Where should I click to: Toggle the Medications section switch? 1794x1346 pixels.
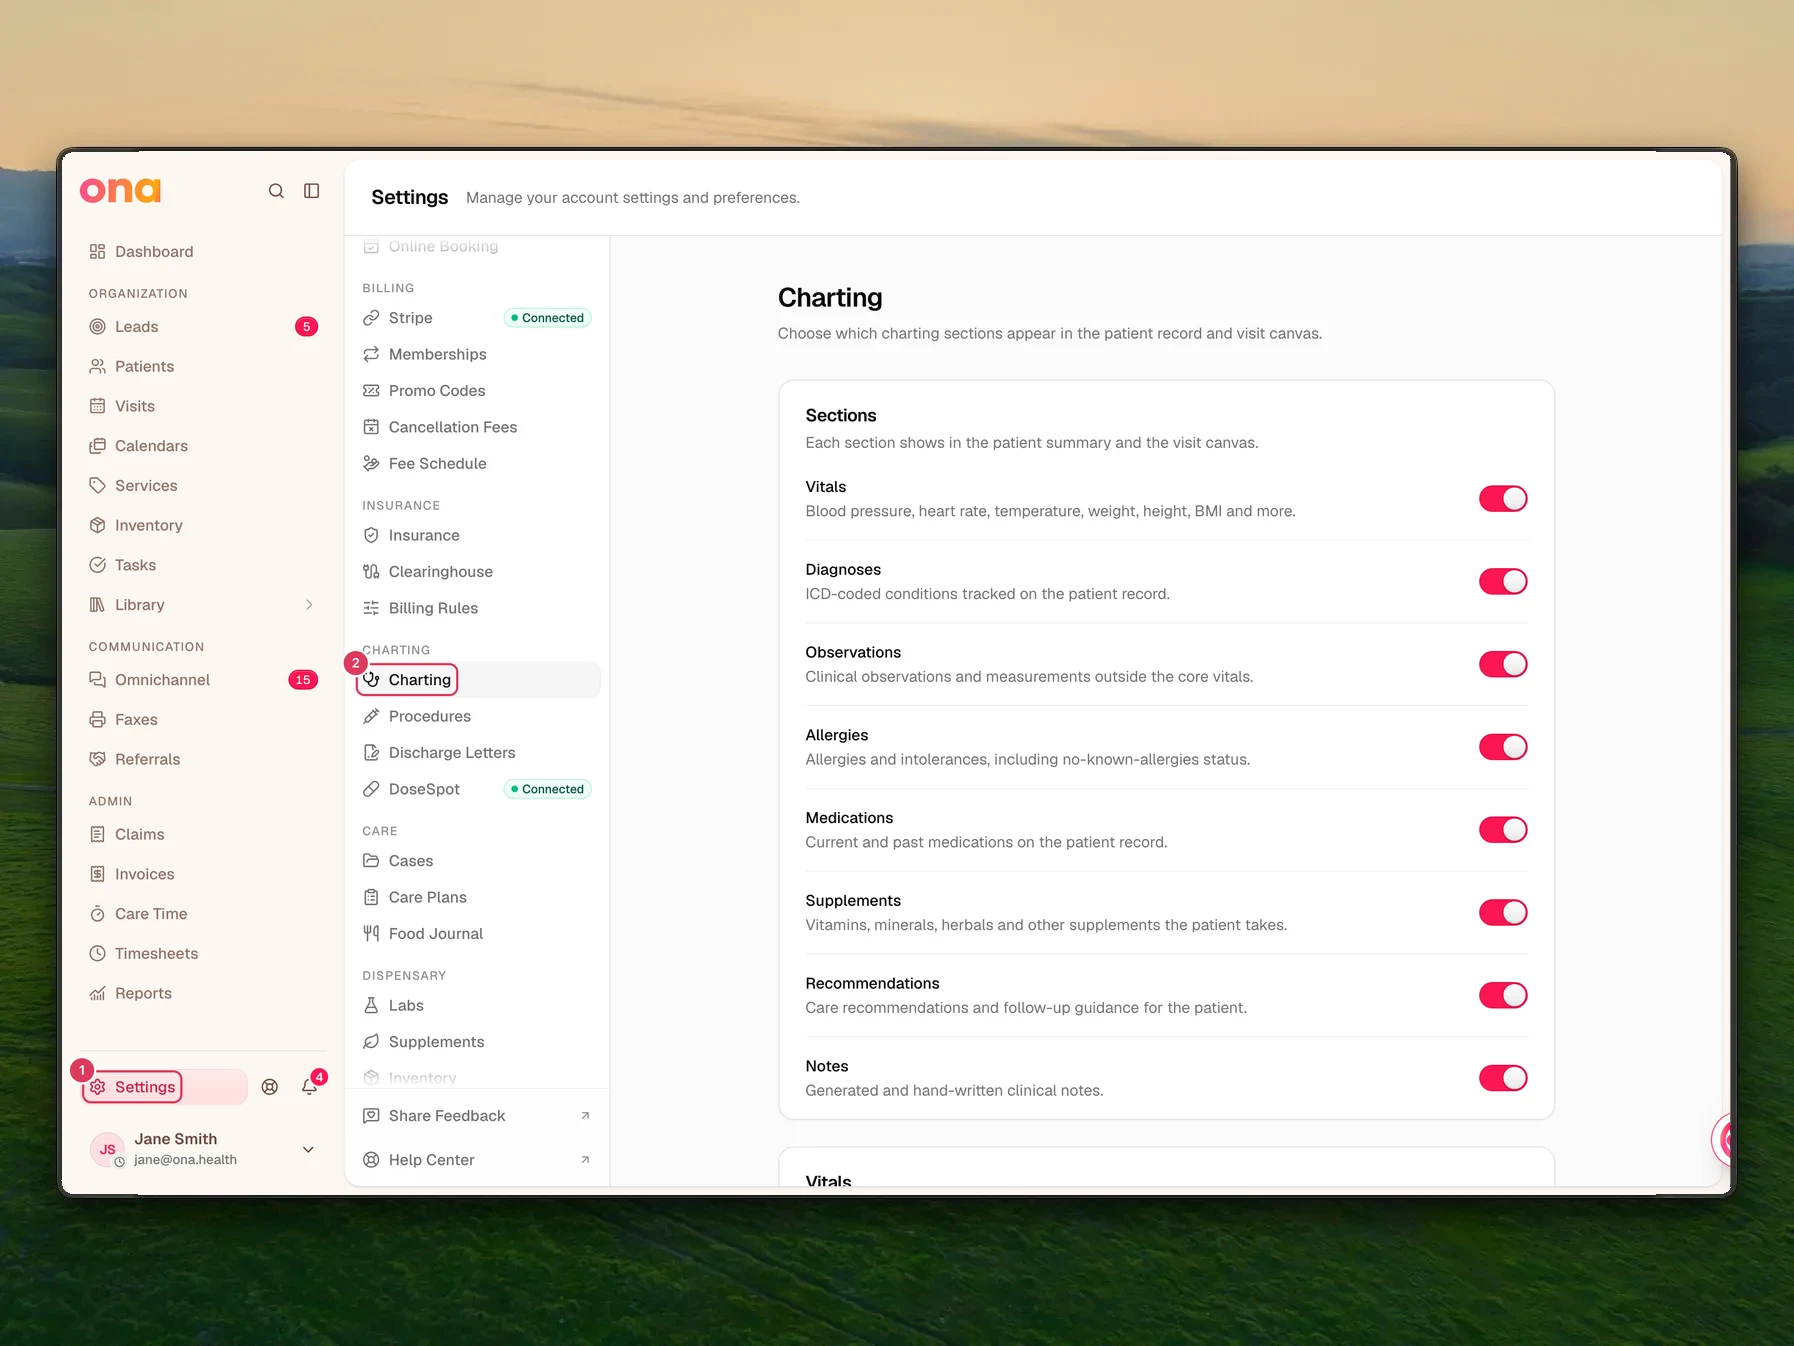pyautogui.click(x=1503, y=830)
